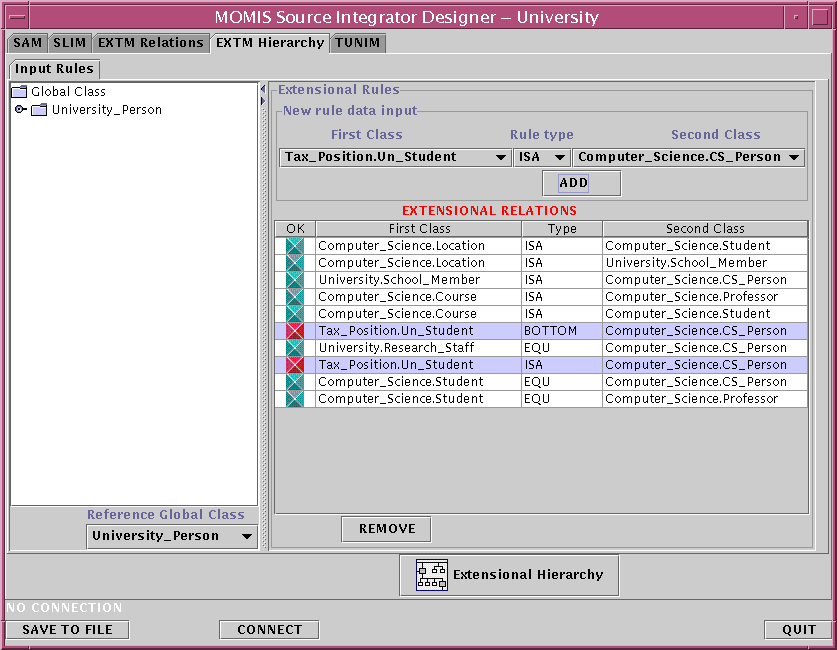Click the red X status icon in Tax_Position ISA row
This screenshot has width=837, height=650.
coord(295,365)
